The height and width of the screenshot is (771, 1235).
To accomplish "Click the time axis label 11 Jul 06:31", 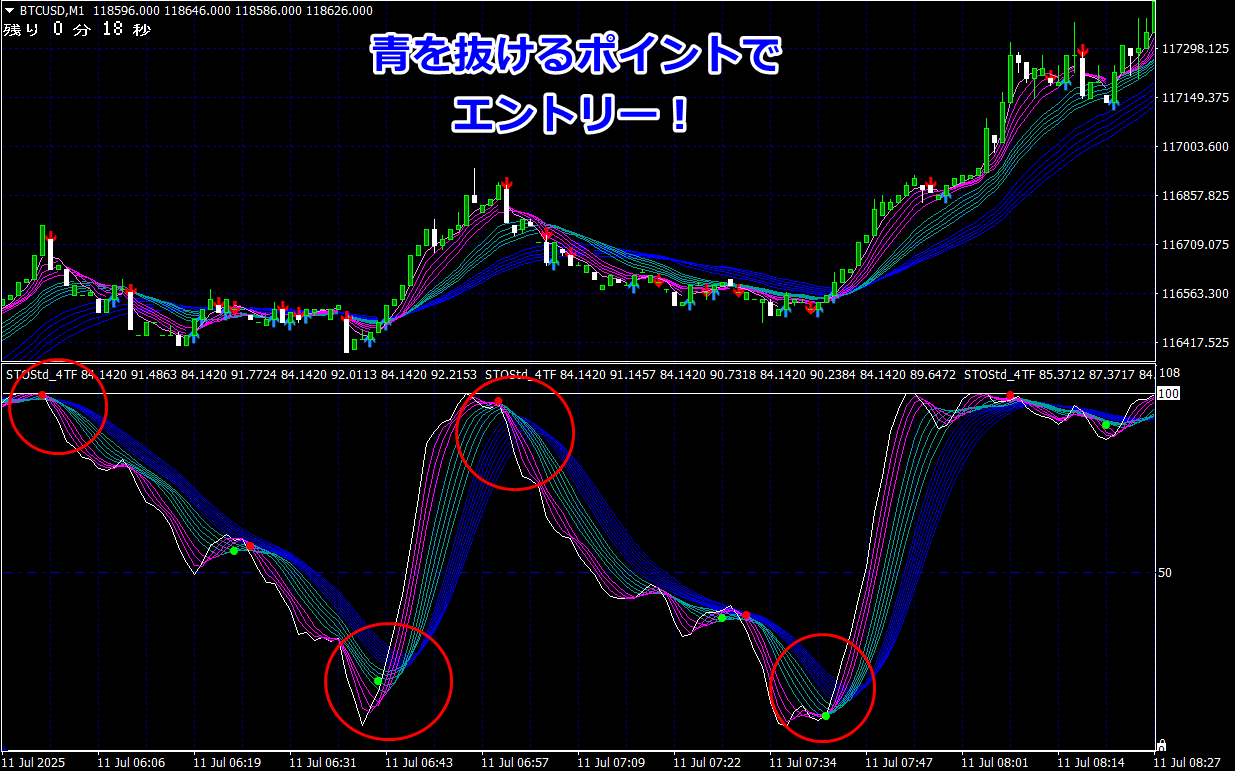I will tap(323, 763).
